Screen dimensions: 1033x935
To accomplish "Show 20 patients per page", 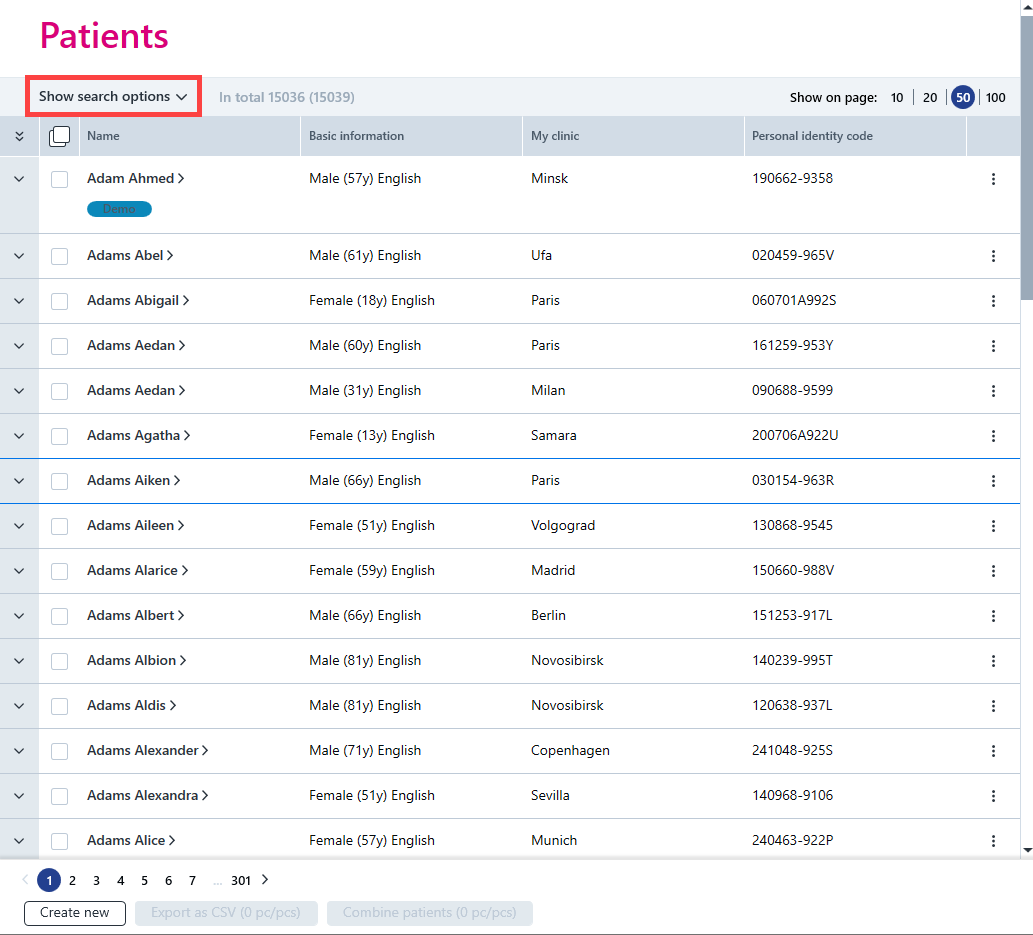I will pos(930,98).
